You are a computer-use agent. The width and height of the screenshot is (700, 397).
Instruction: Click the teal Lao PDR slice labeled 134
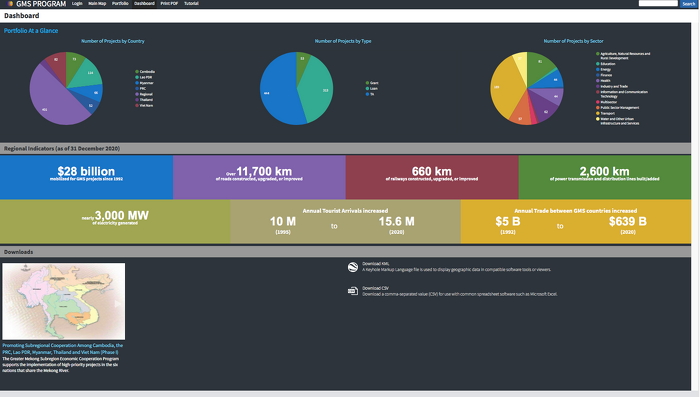(x=87, y=74)
